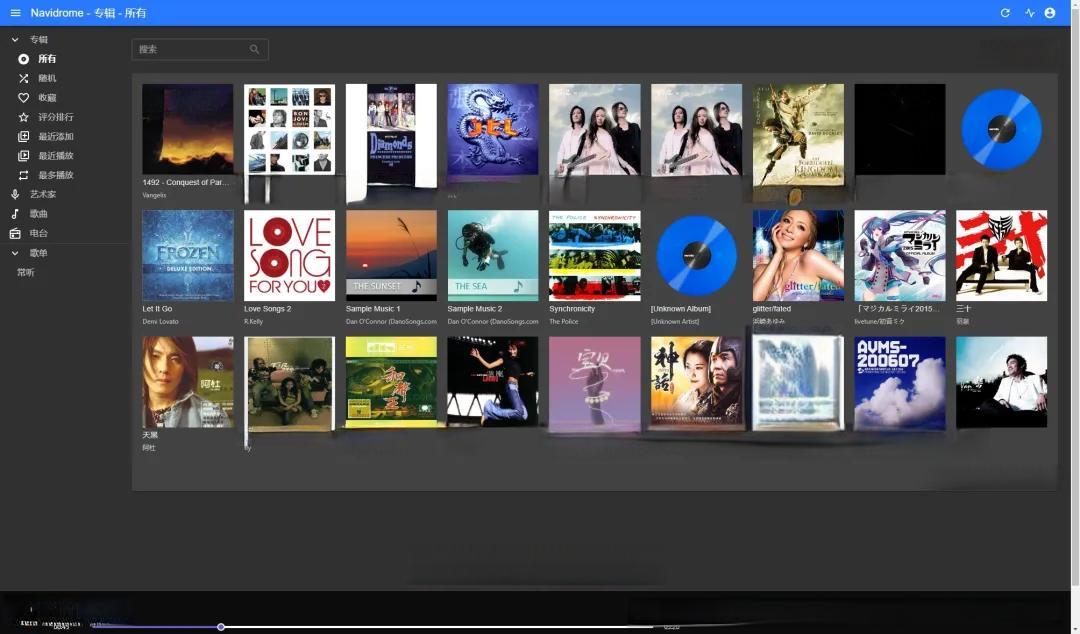Viewport: 1080px width, 634px height.
Task: Open the hamburger menu beside Navidrome title
Action: pos(15,13)
